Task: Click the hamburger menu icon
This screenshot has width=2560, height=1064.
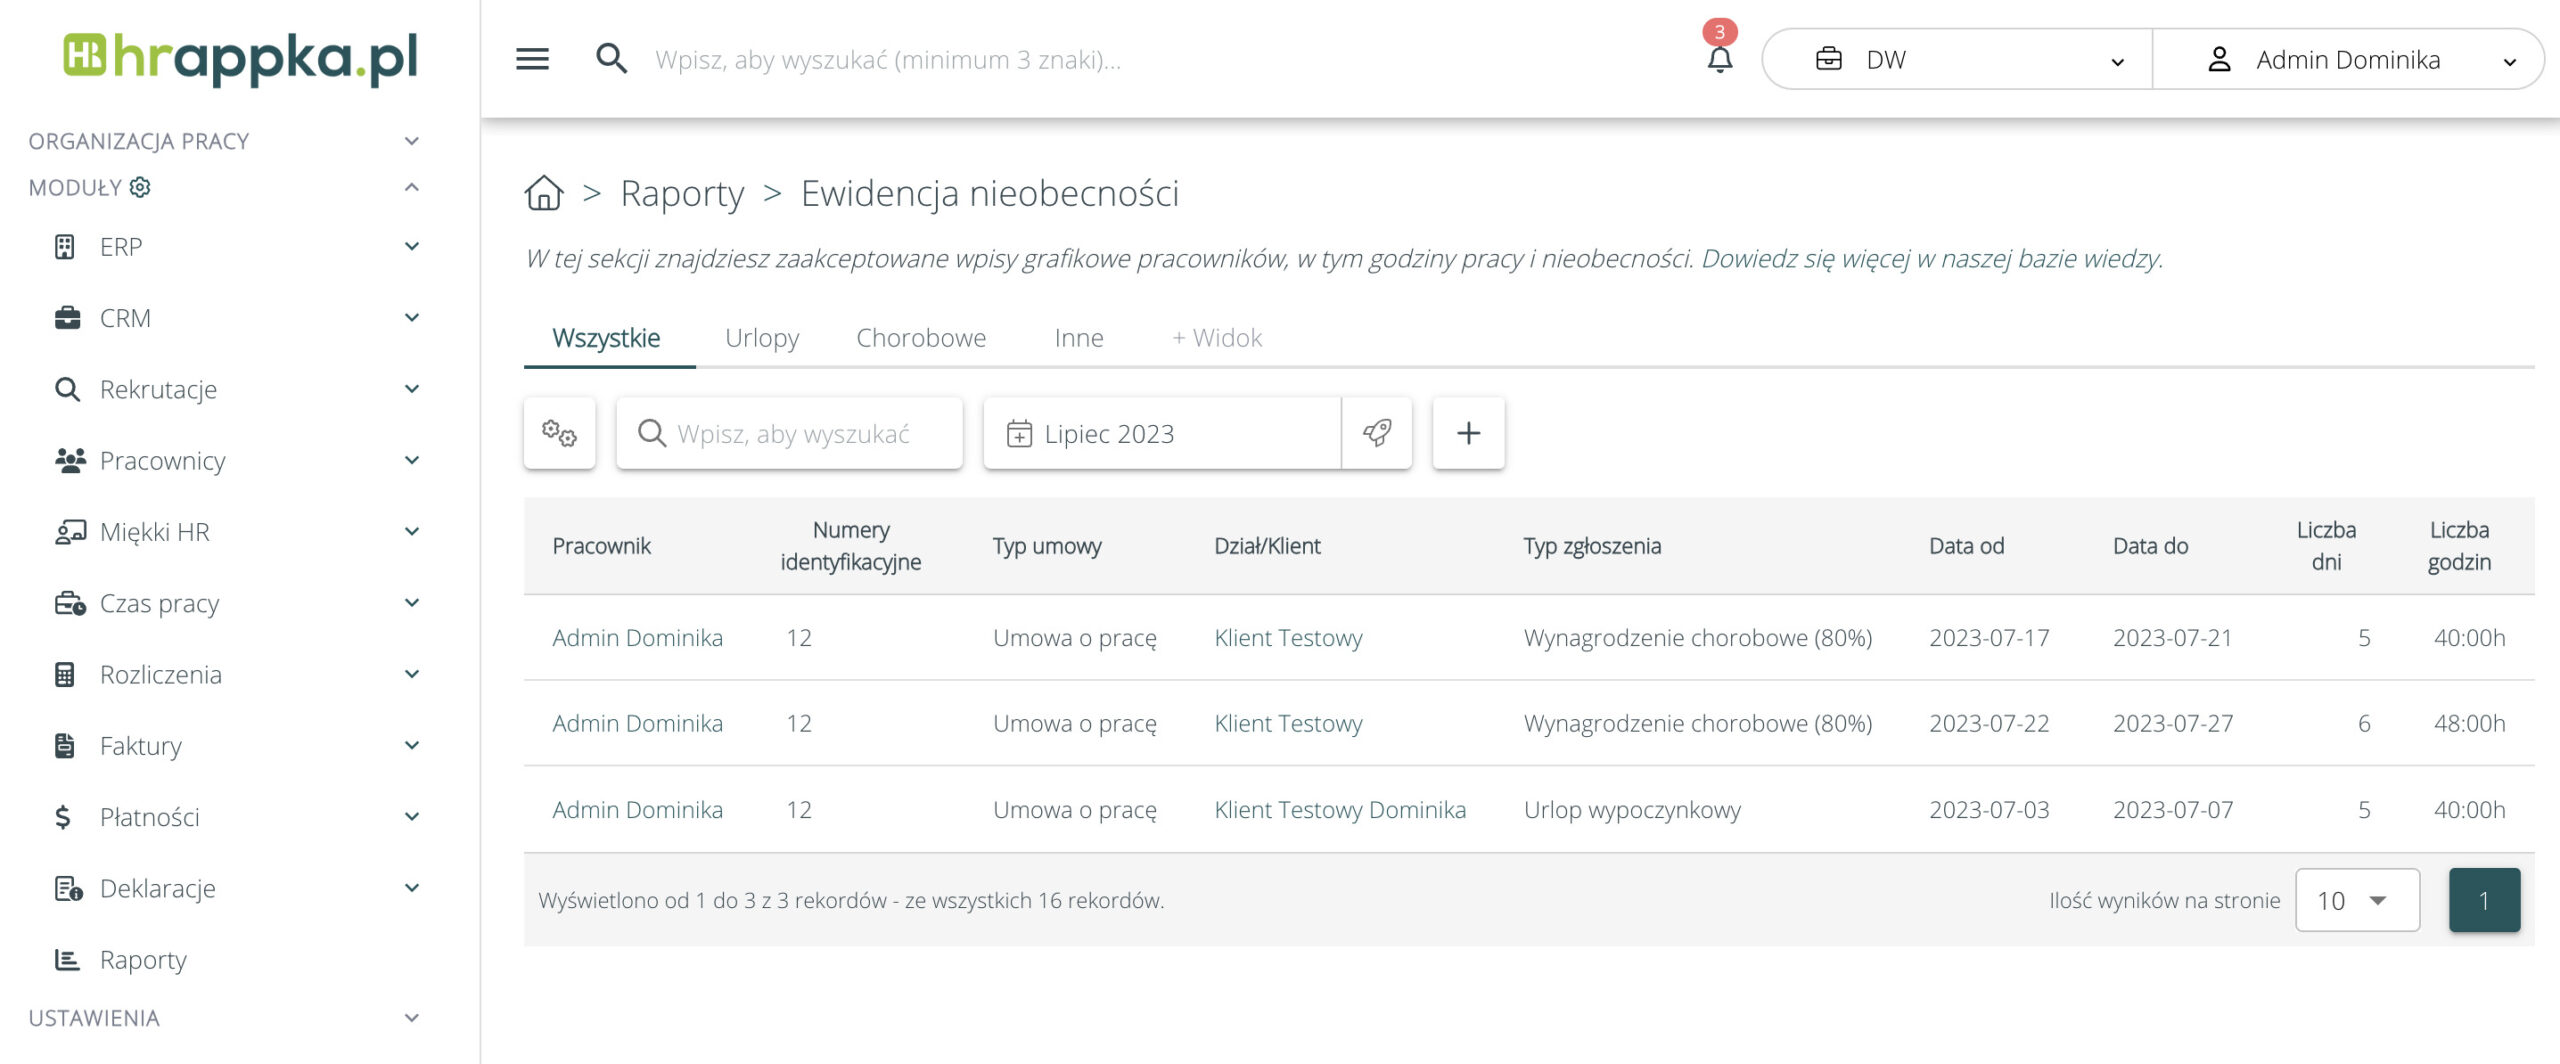Action: (x=532, y=60)
